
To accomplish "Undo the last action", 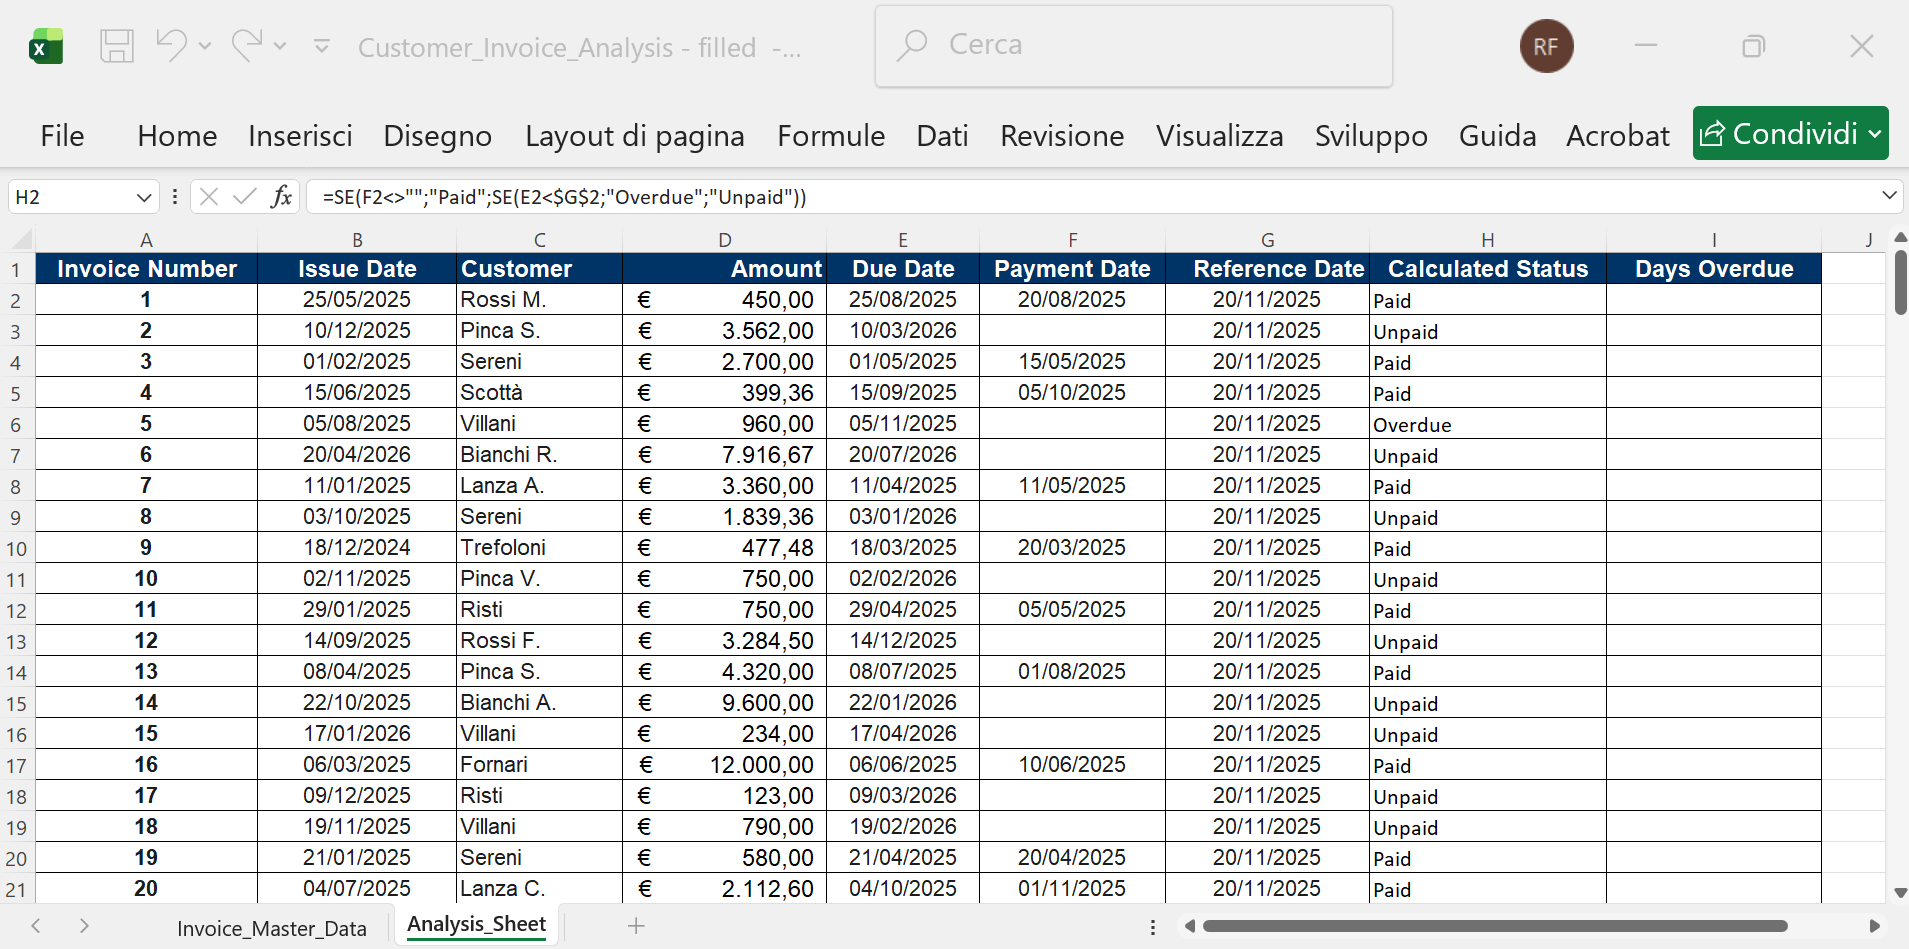I will 170,46.
